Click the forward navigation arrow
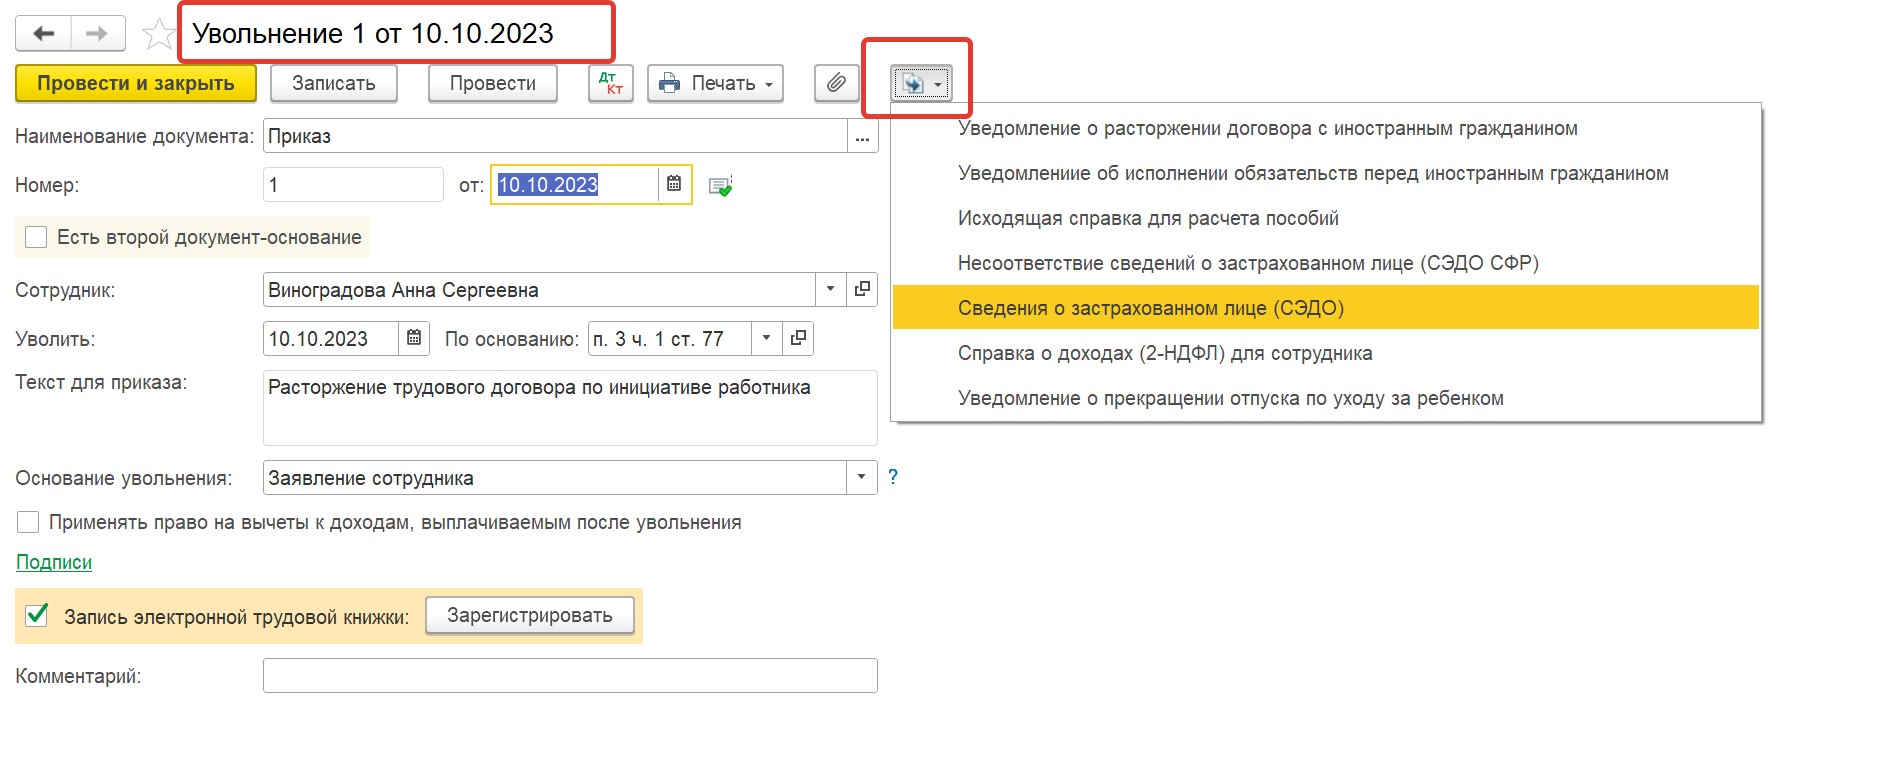This screenshot has width=1889, height=762. [97, 34]
